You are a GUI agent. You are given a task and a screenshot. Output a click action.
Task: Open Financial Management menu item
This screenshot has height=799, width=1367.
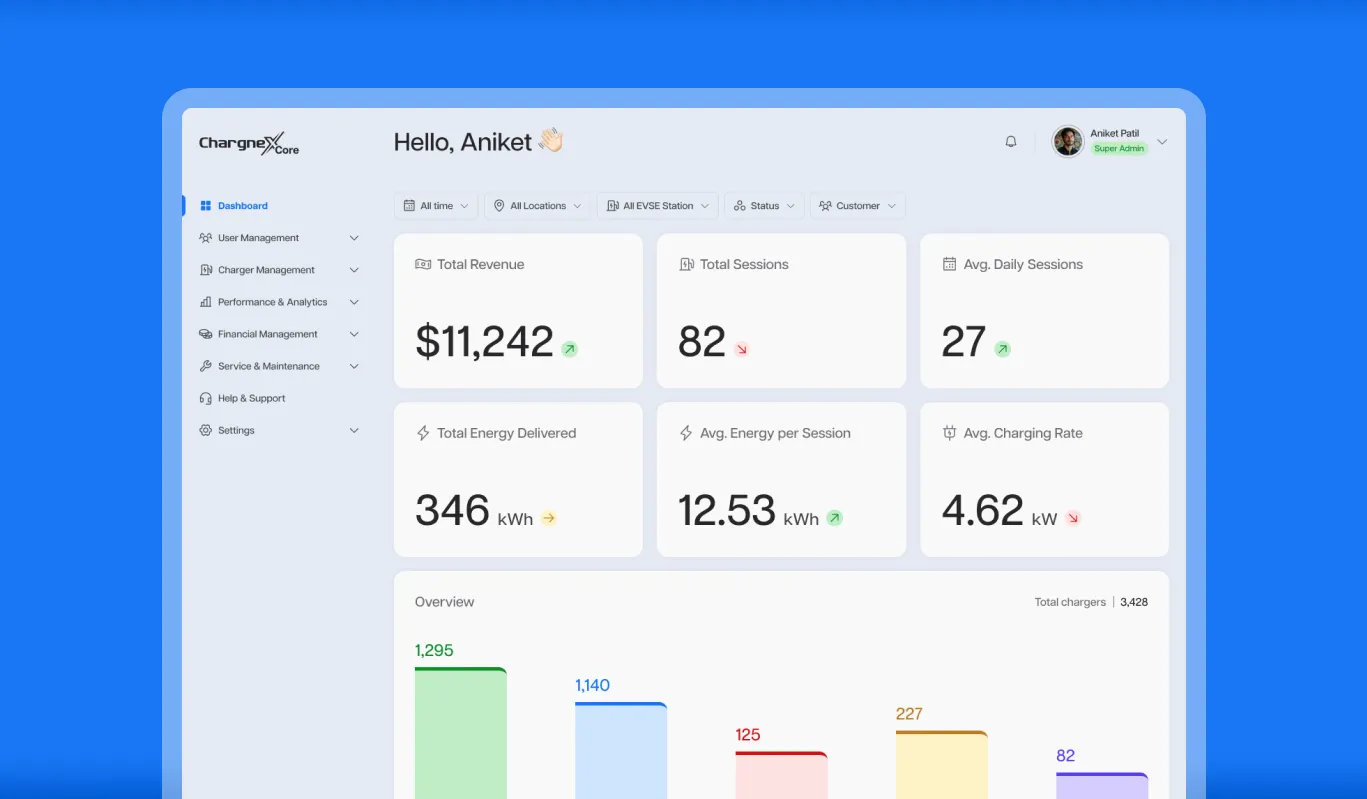[268, 334]
